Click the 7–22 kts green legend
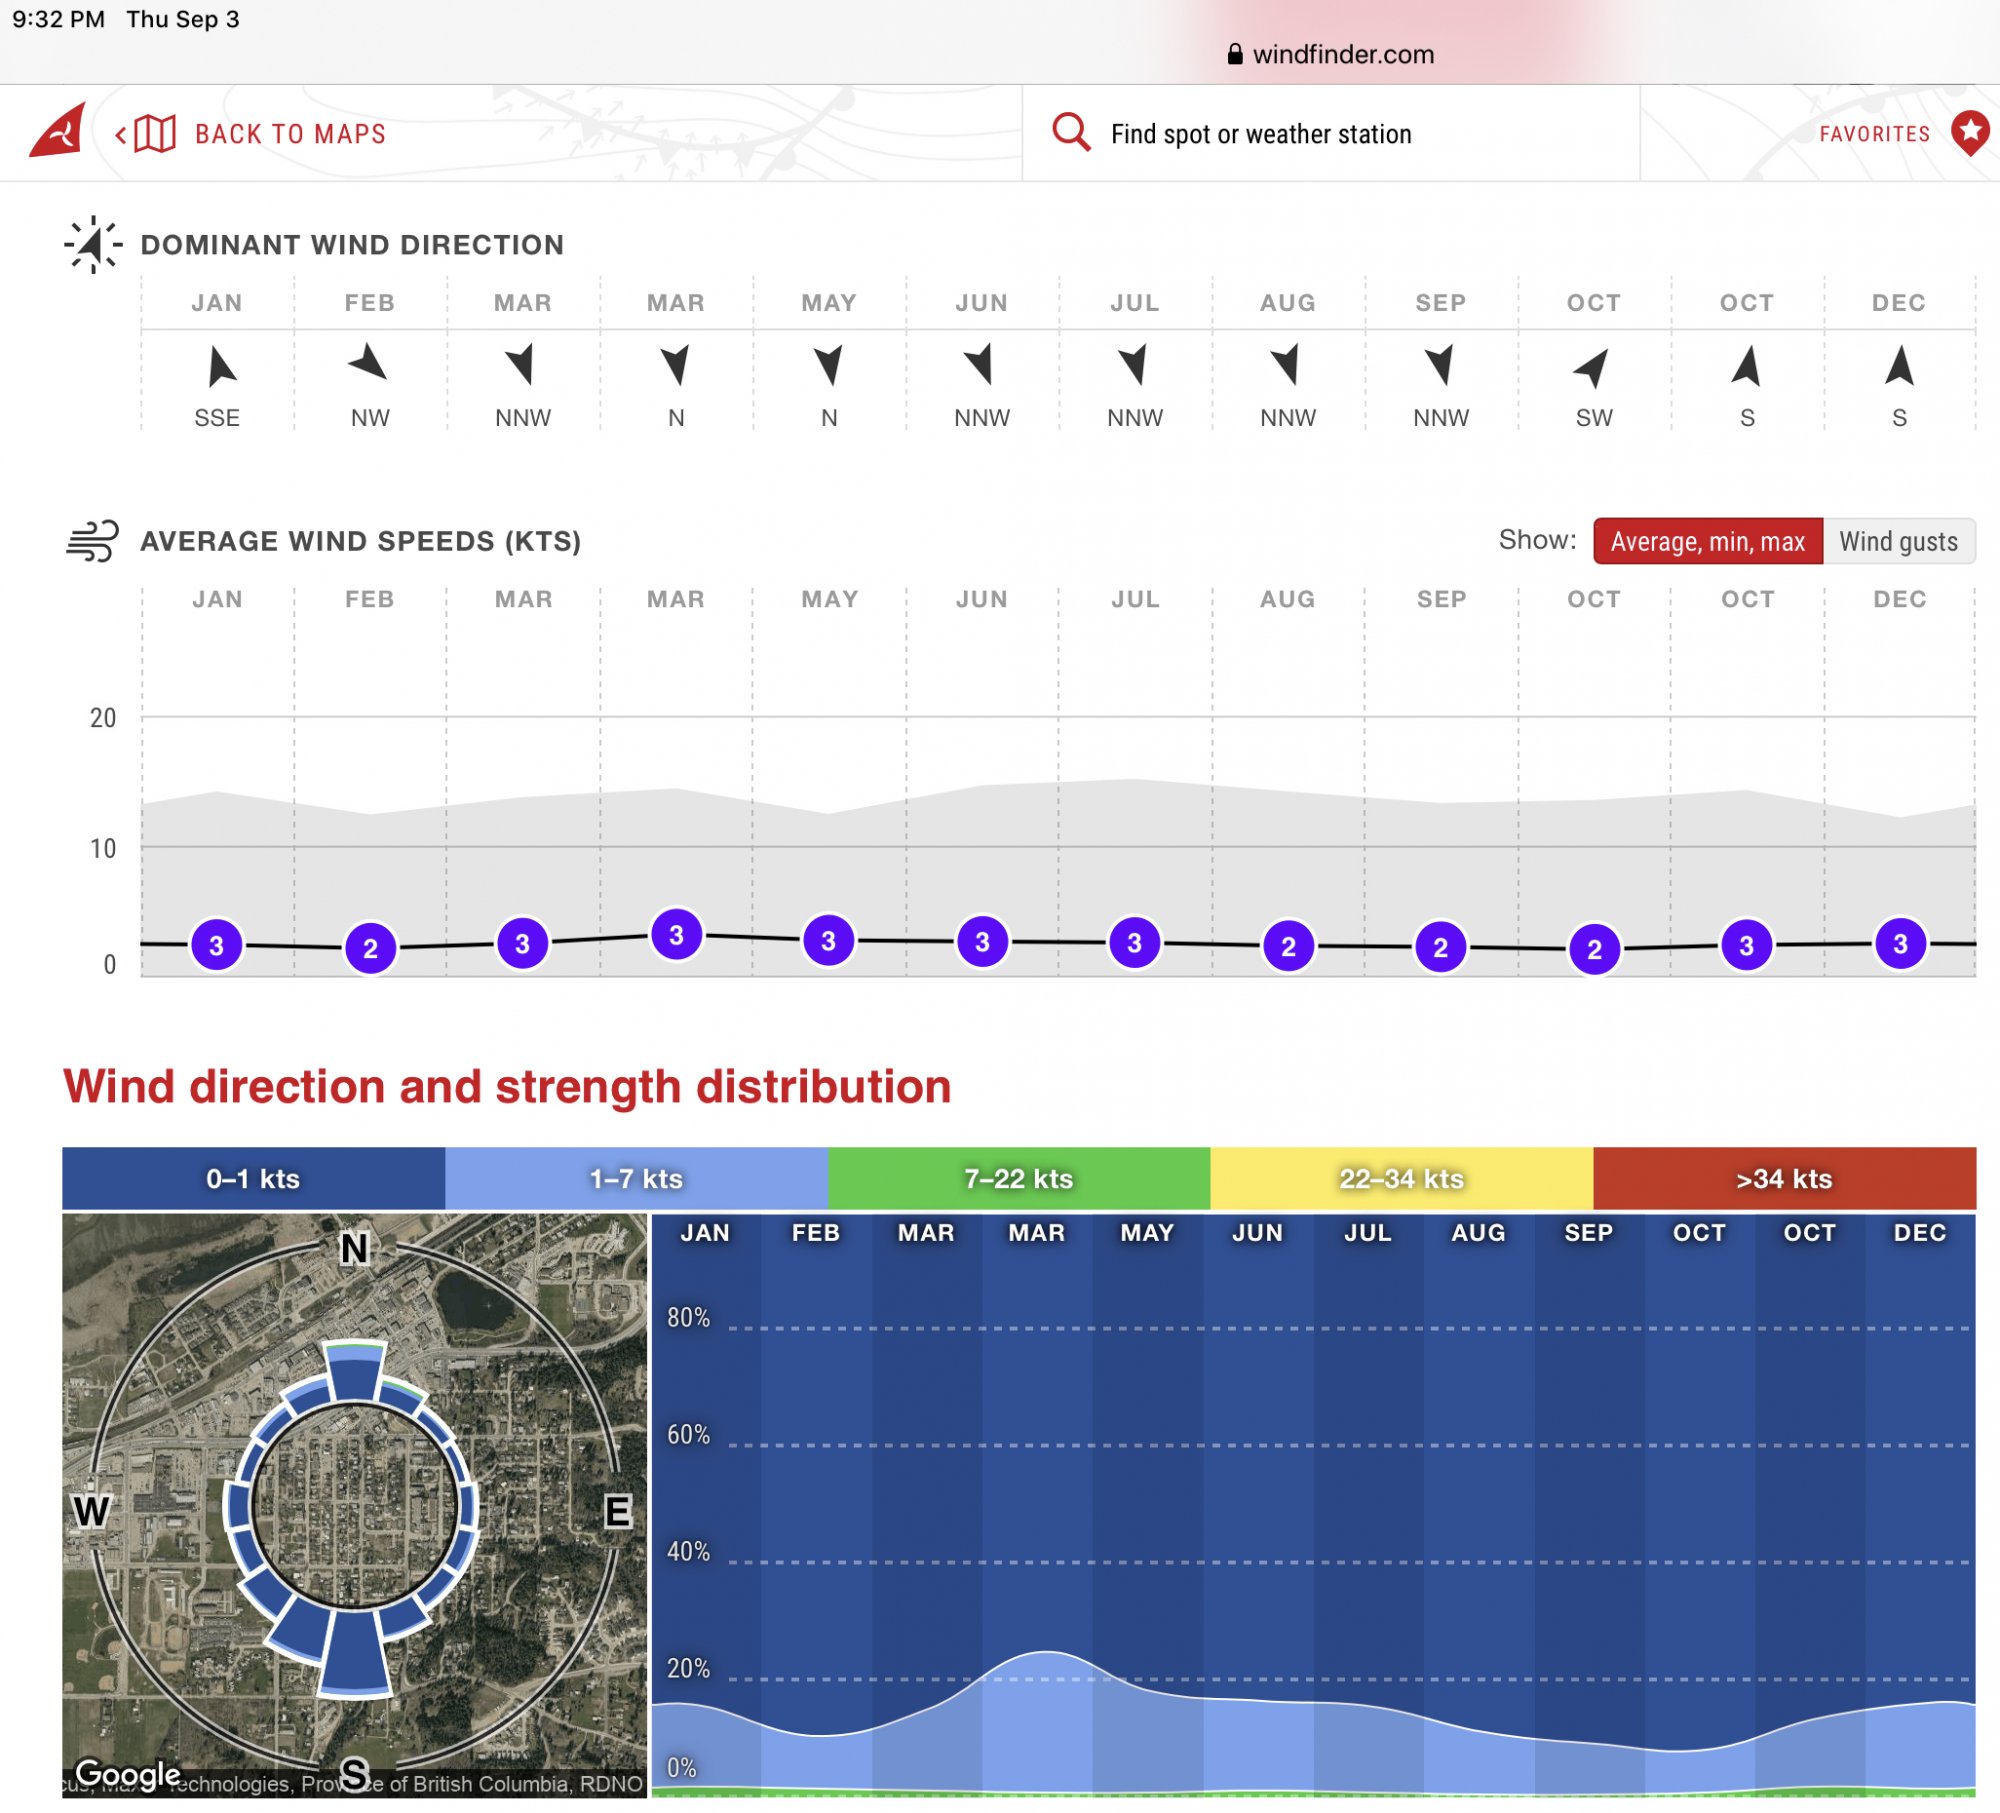This screenshot has height=1813, width=2000. click(x=1019, y=1178)
